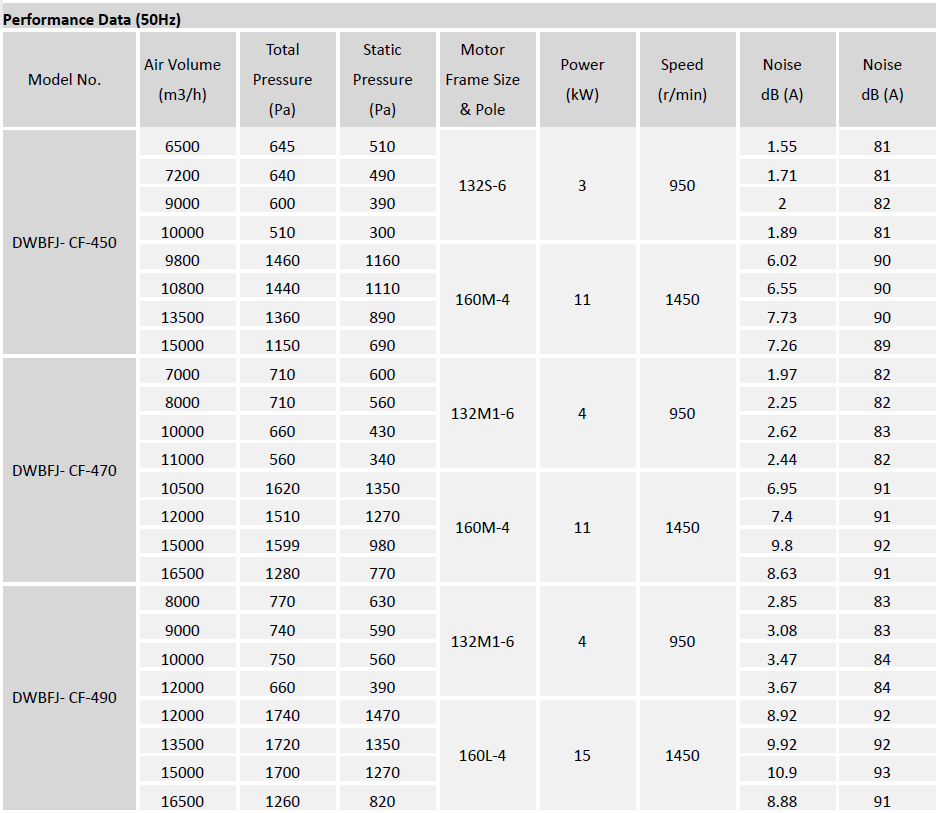This screenshot has width=942, height=813.
Task: Select the DWBFJ- CF-470 model cell
Action: coord(65,470)
